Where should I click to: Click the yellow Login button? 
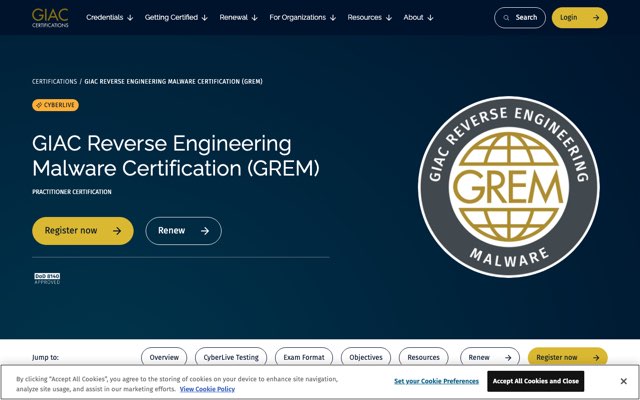point(580,18)
